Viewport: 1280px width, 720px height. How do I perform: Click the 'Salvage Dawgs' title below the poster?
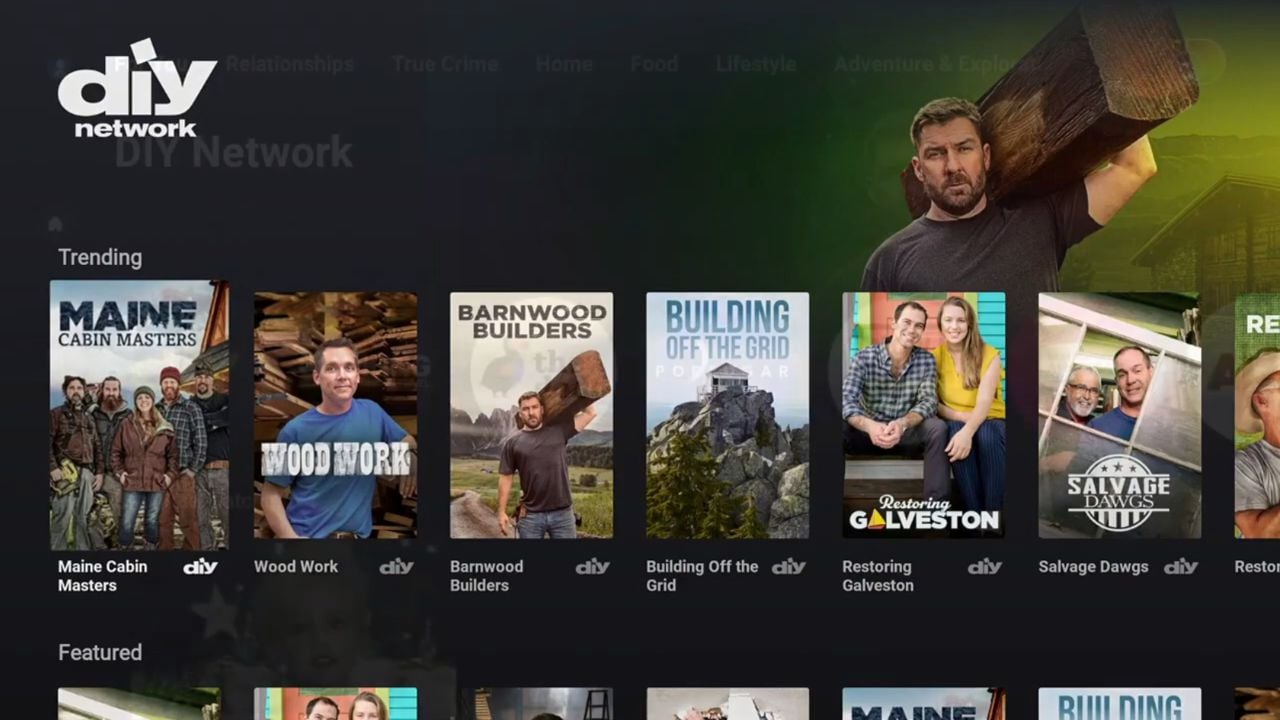point(1093,566)
